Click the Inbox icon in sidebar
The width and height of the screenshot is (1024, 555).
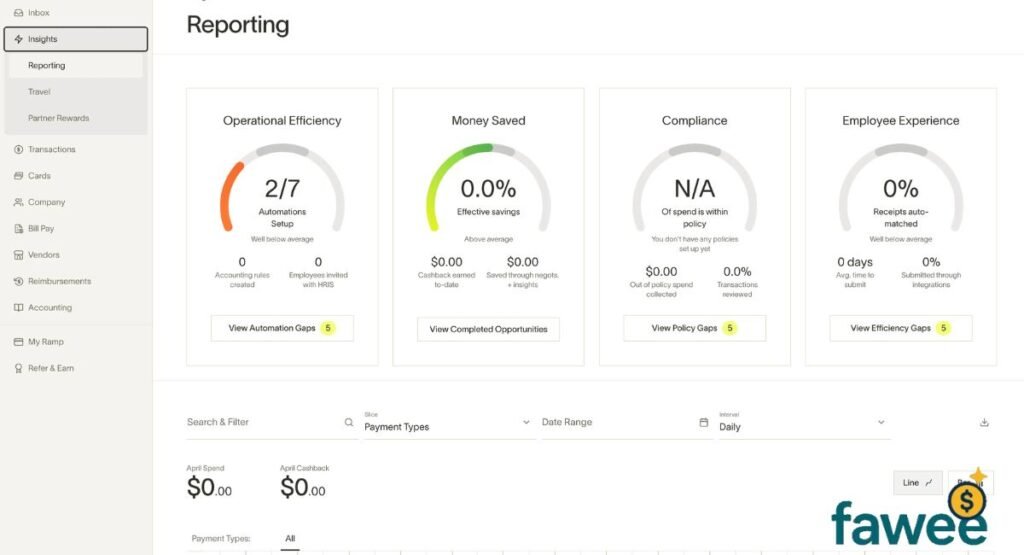pyautogui.click(x=18, y=13)
